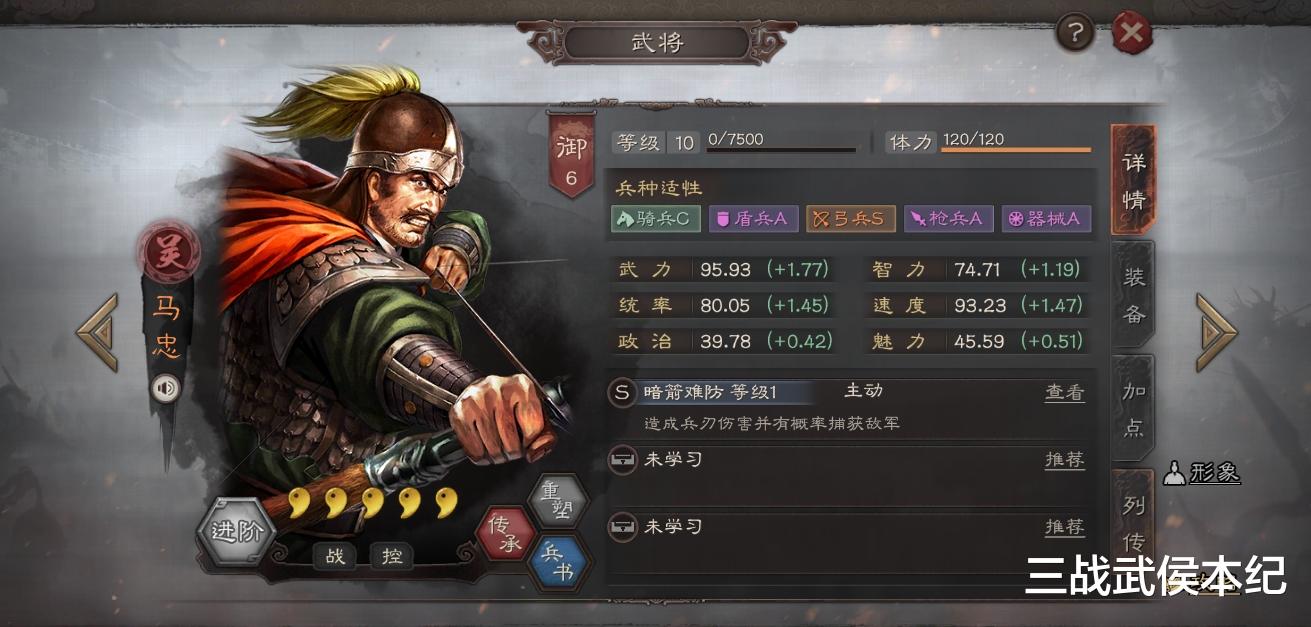1311x627 pixels.
Task: Open the 传承 red hexagon
Action: point(504,533)
